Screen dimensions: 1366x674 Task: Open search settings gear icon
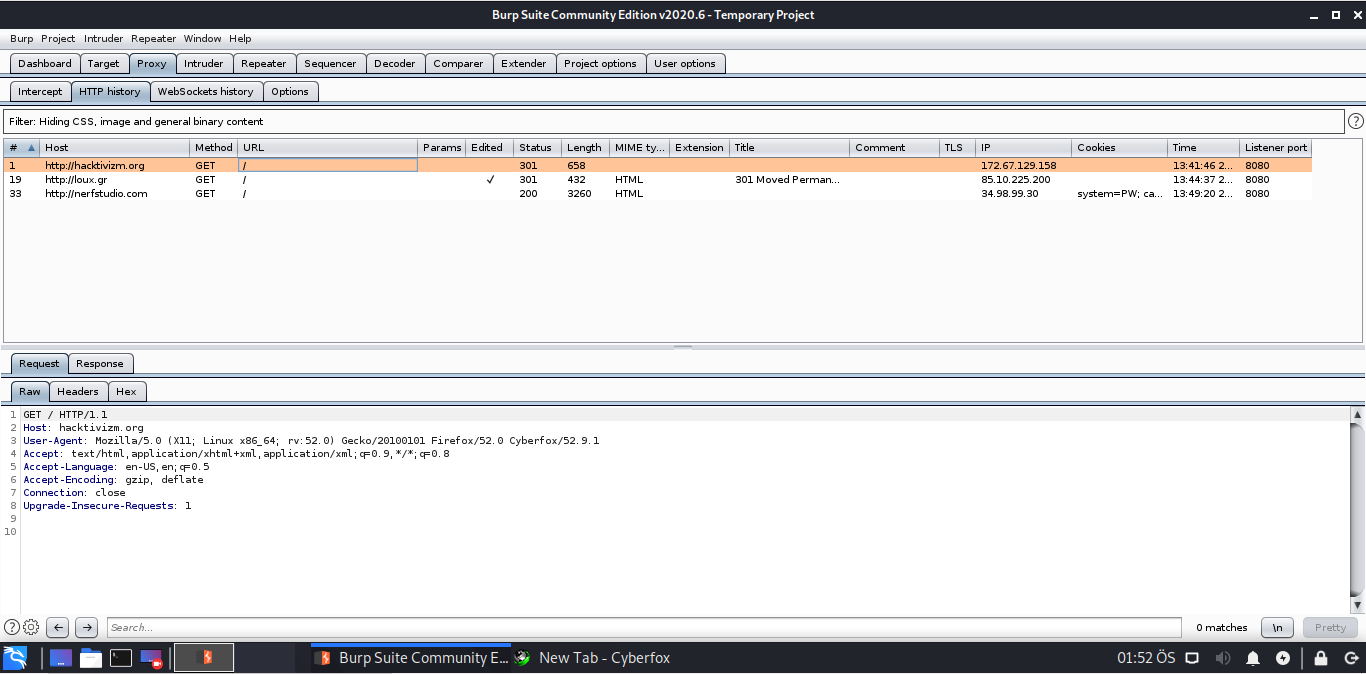click(31, 627)
